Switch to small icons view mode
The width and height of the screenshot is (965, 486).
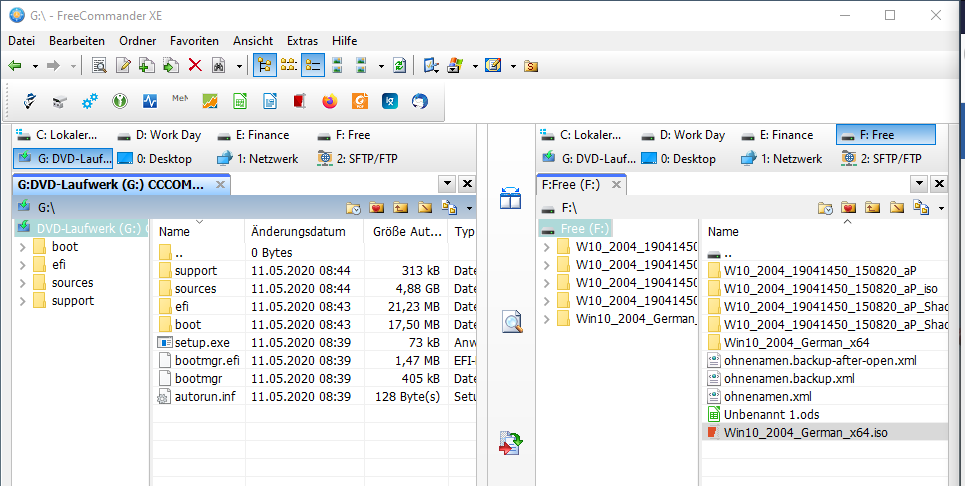point(289,65)
